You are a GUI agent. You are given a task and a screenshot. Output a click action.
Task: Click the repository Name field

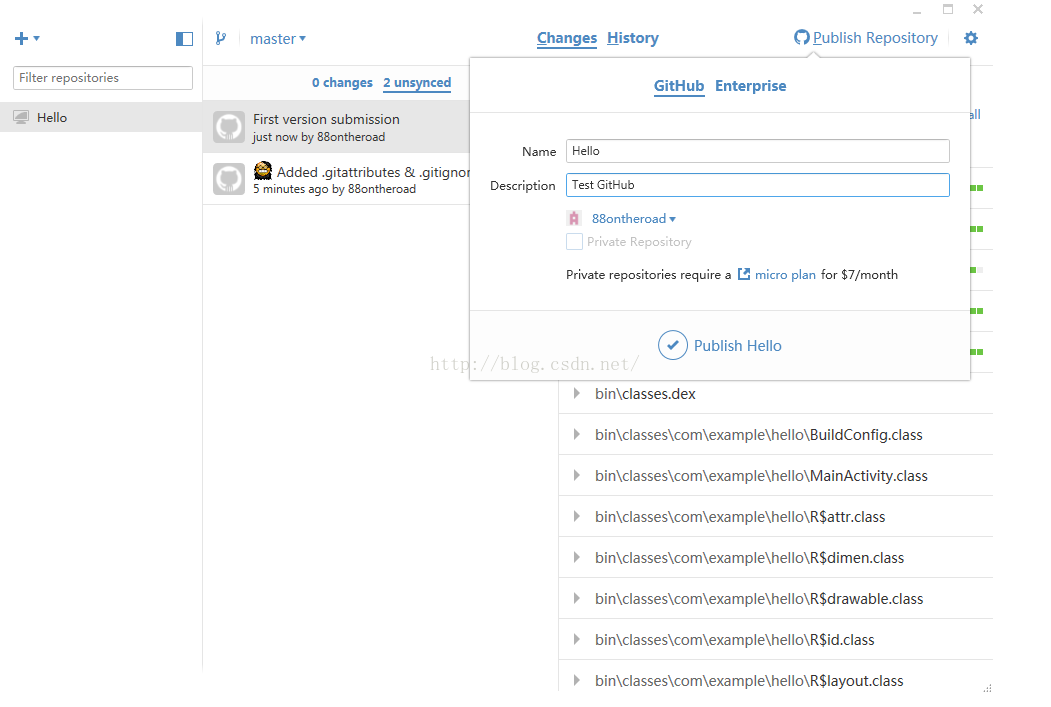click(757, 151)
